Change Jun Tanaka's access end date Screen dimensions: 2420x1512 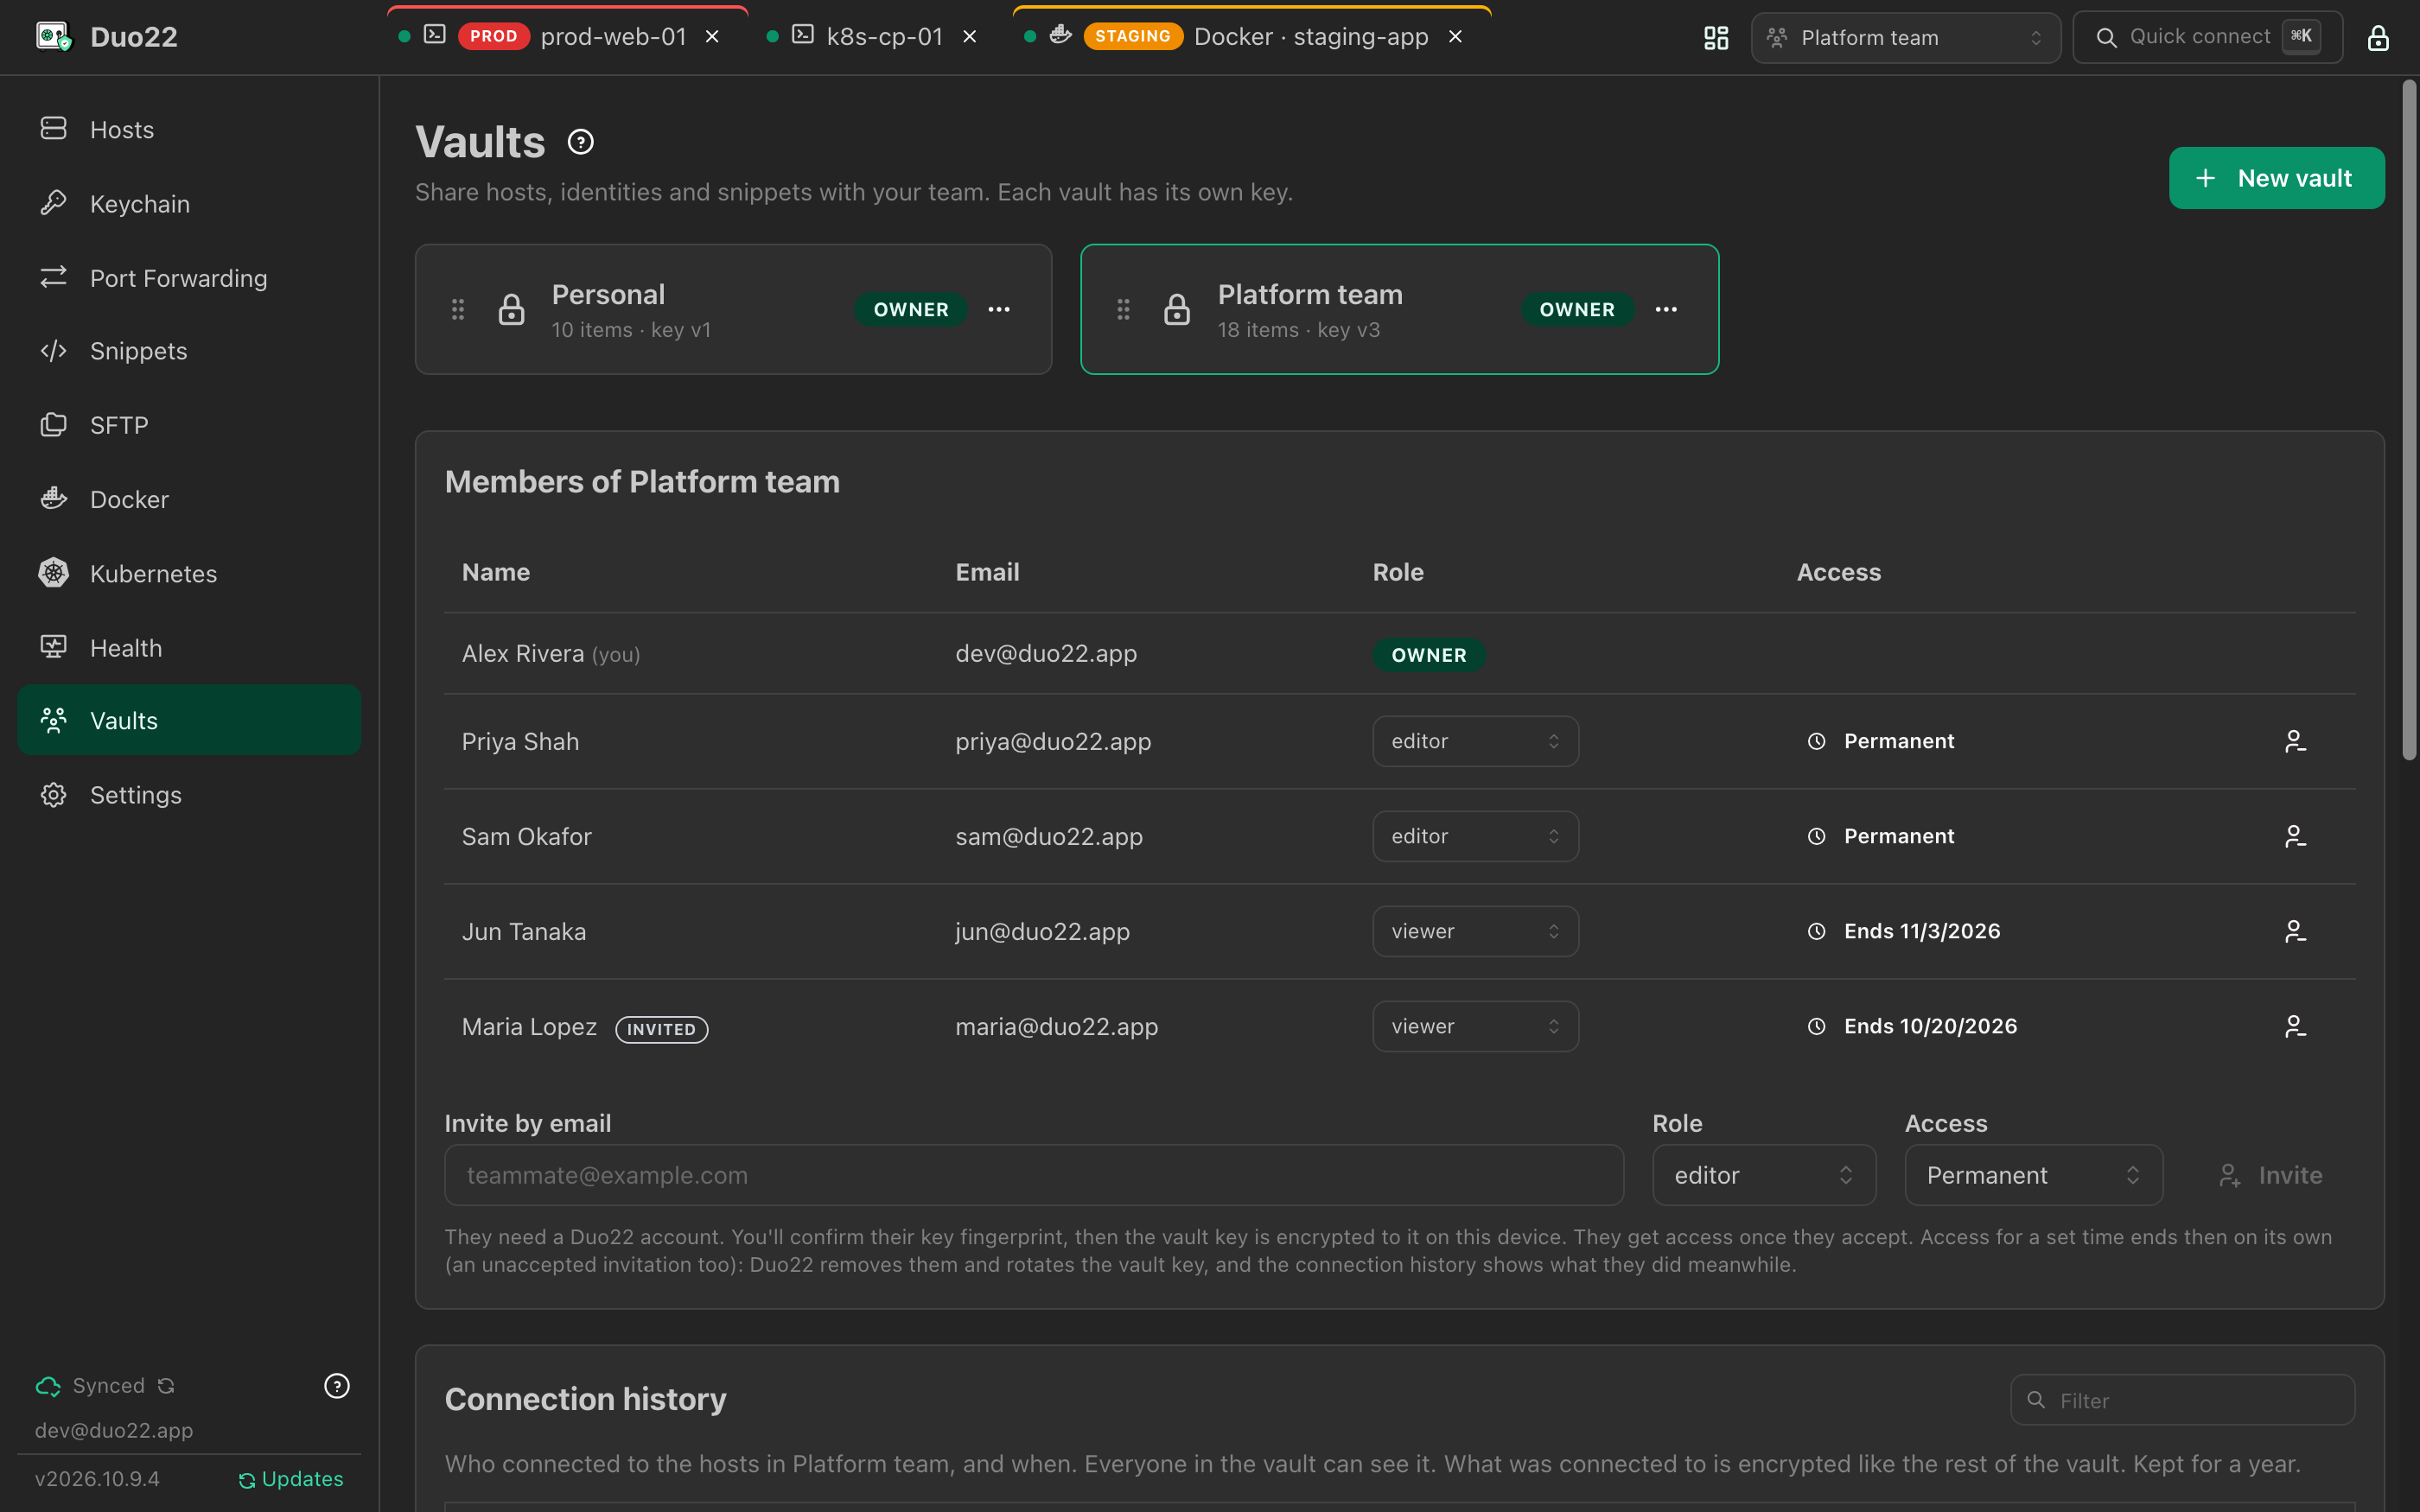(x=1904, y=931)
